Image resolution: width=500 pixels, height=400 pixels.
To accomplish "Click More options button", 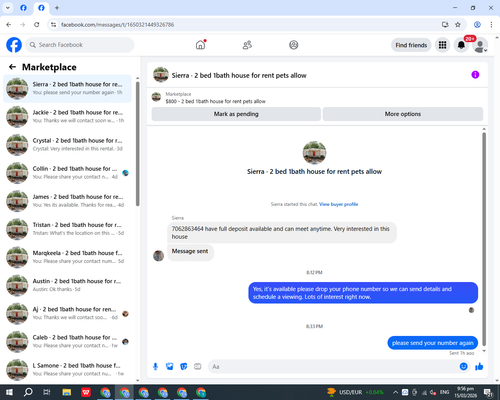I will pyautogui.click(x=403, y=114).
